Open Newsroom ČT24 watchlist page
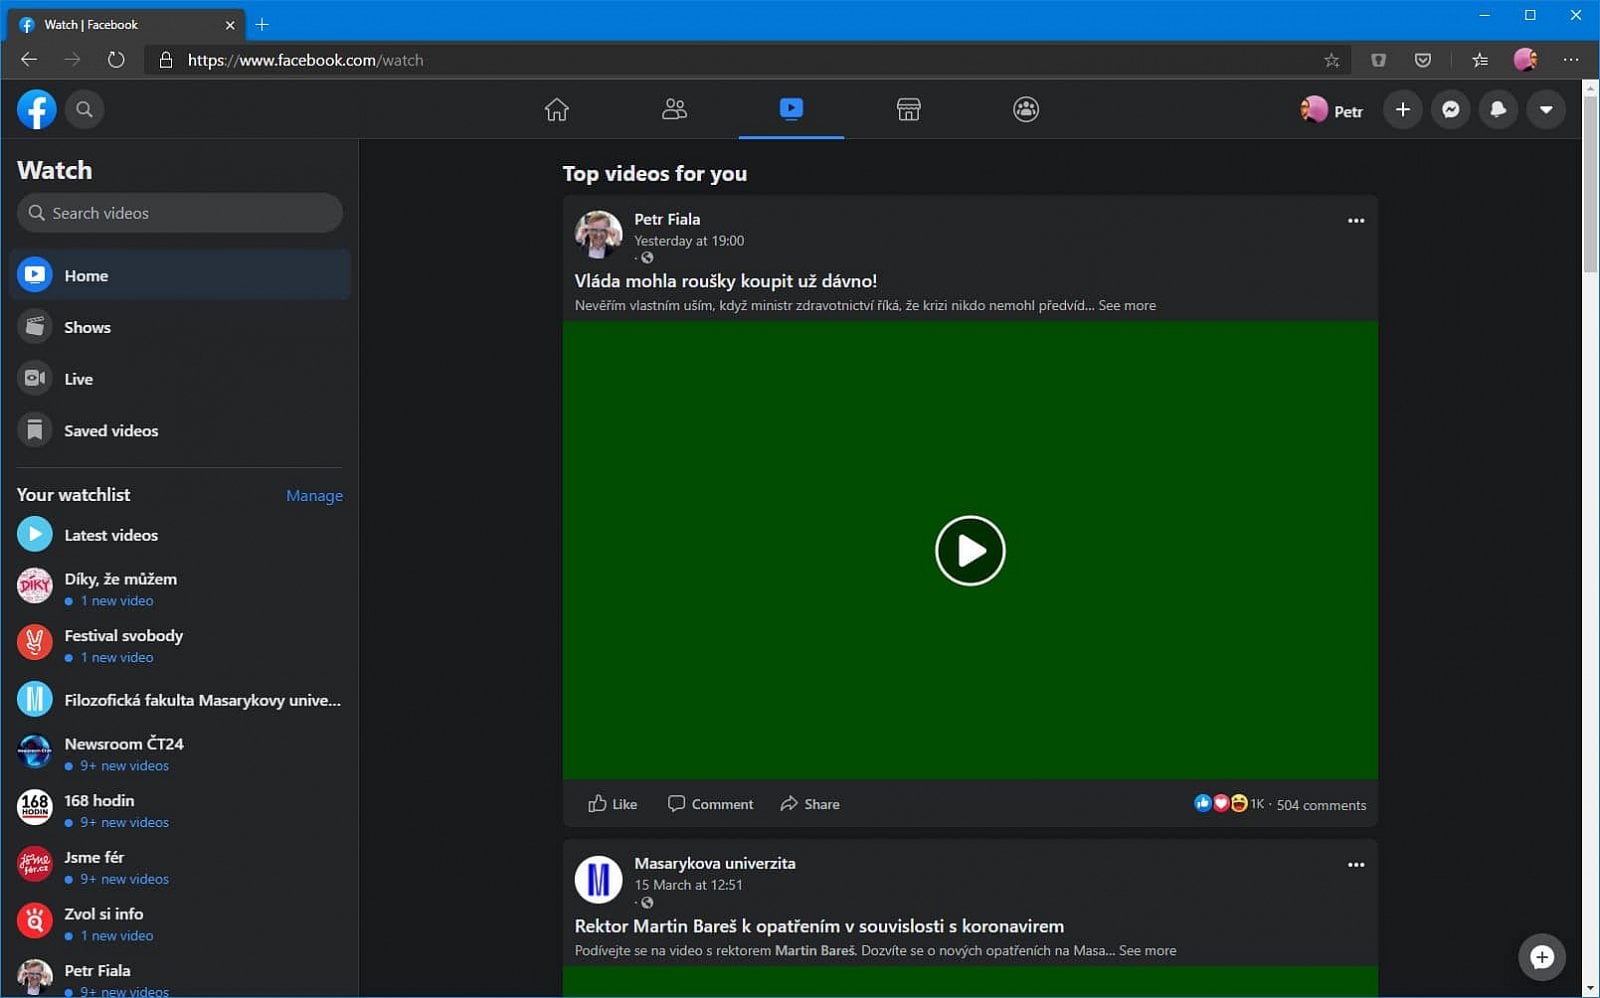 coord(180,753)
